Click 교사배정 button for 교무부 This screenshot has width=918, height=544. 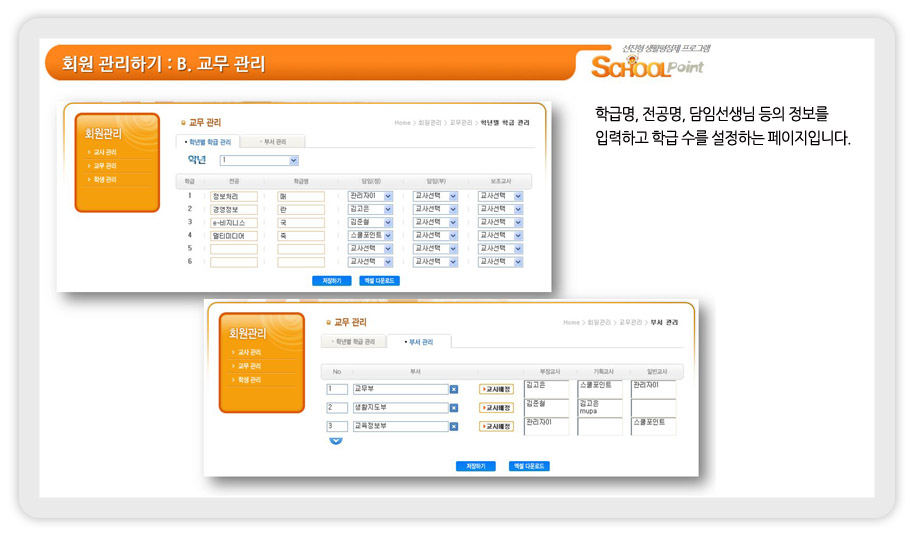coord(497,389)
